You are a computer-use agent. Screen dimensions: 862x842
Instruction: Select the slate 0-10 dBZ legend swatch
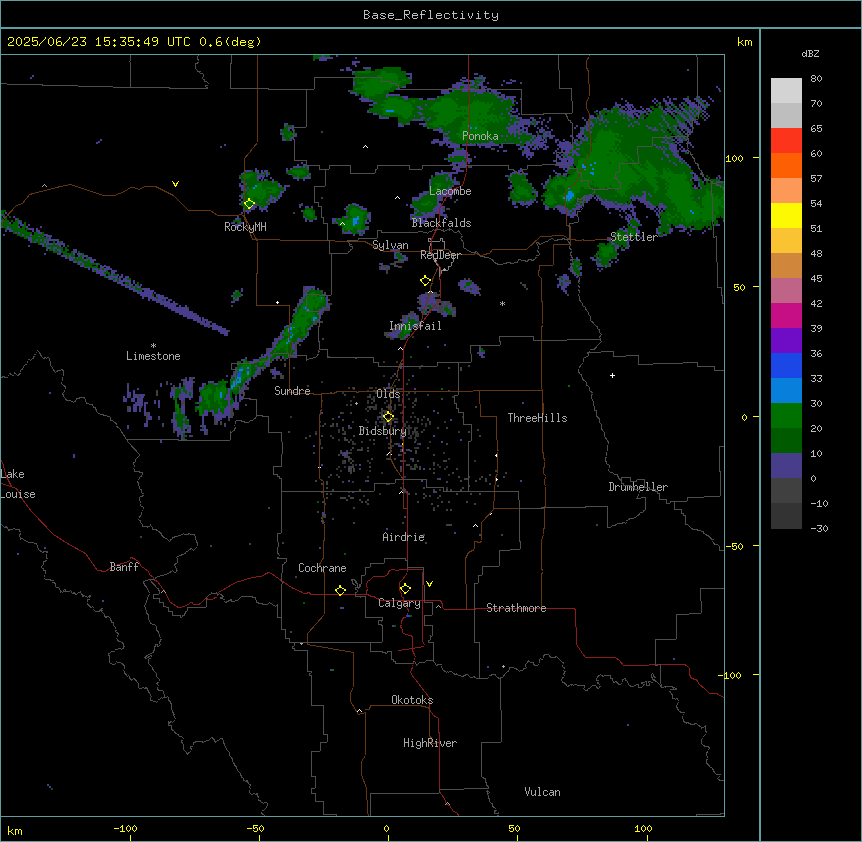[x=786, y=466]
